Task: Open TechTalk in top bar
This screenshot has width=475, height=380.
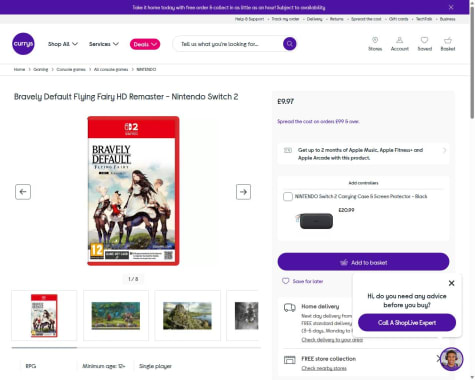Action: (x=424, y=19)
